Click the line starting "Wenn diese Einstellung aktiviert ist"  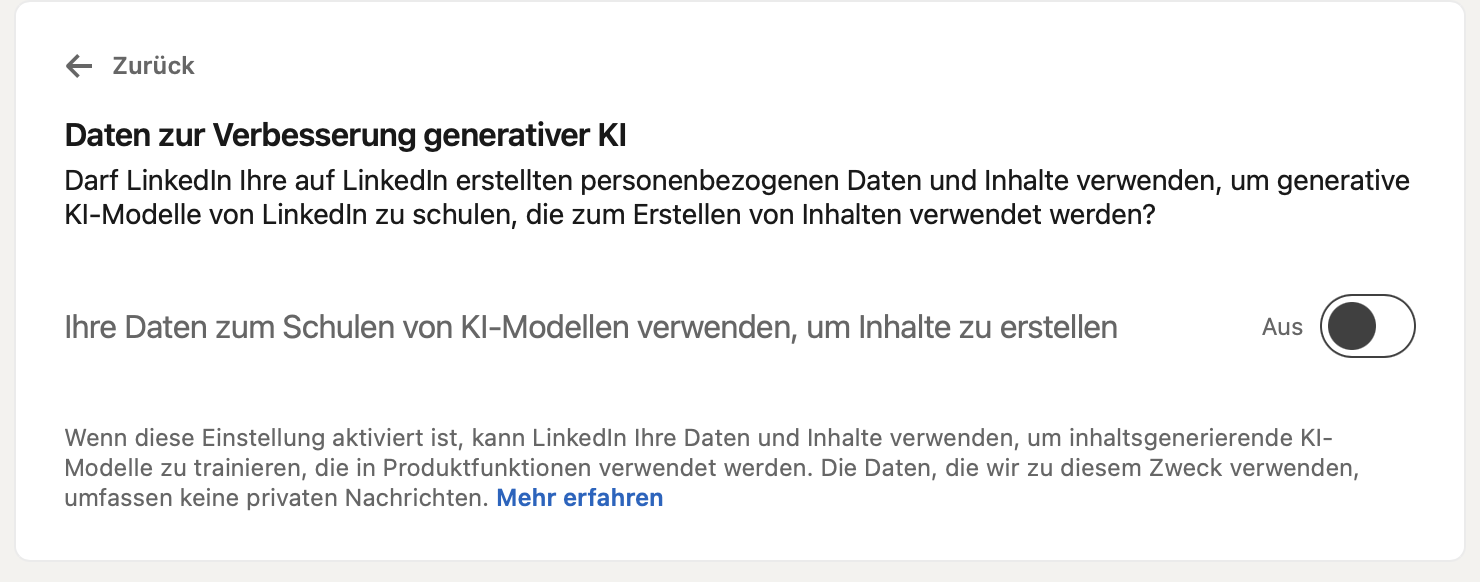[x=698, y=438]
